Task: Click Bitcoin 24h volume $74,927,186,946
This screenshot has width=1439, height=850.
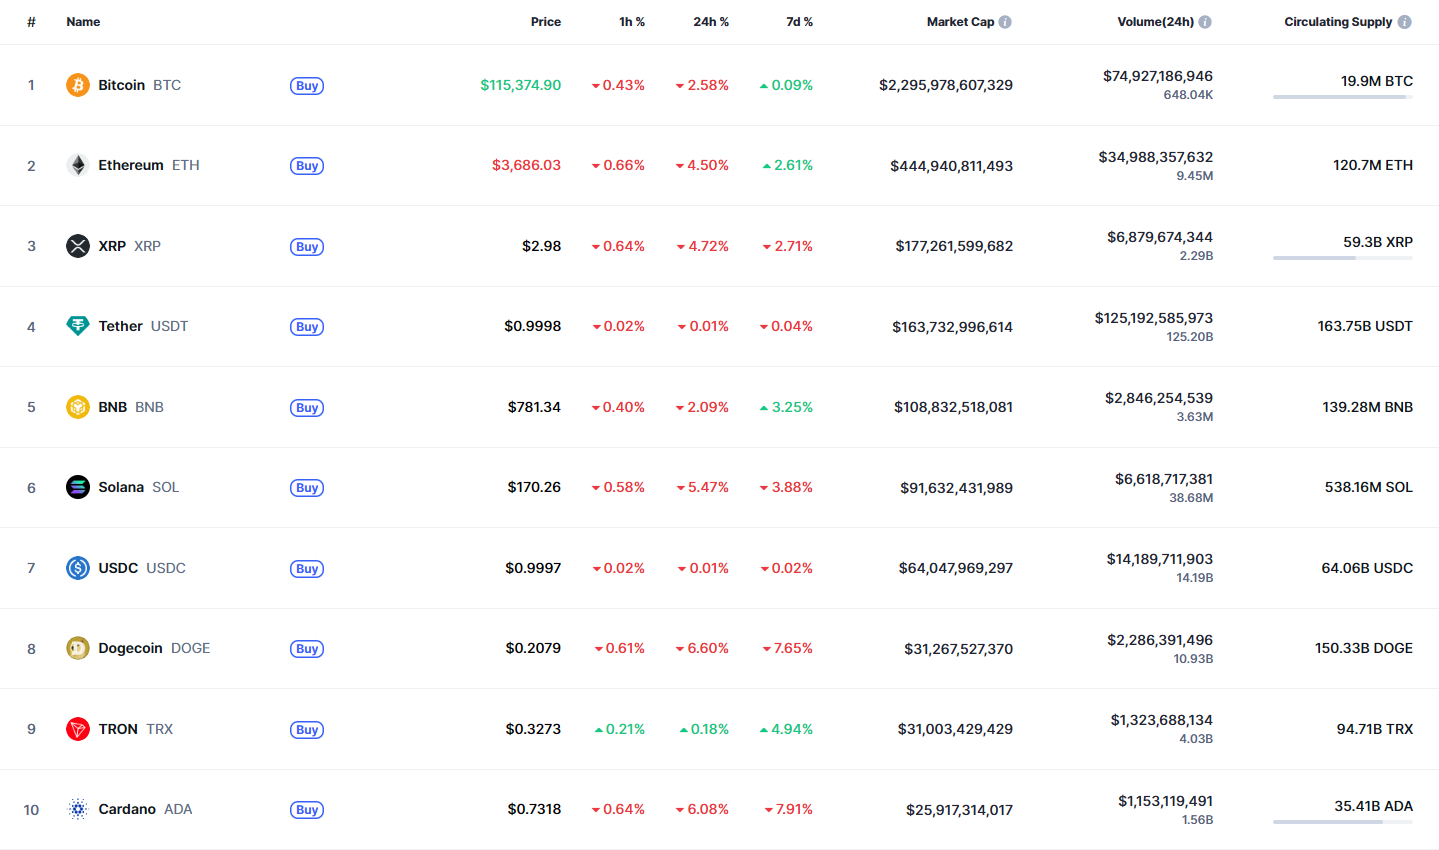Action: (1158, 76)
